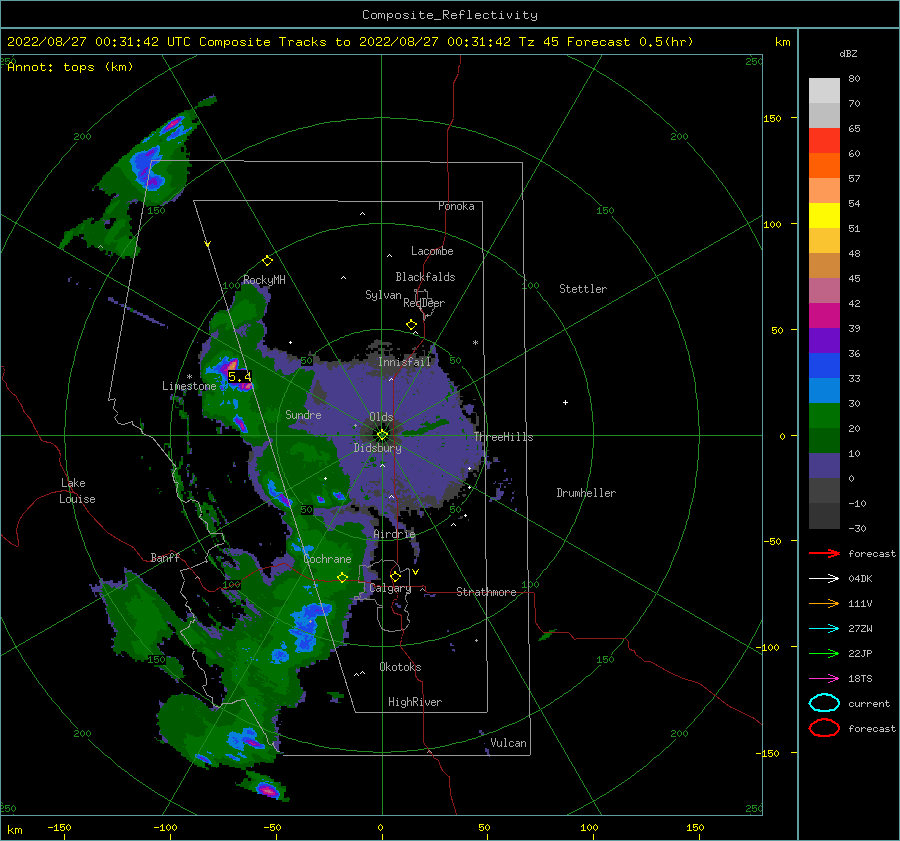This screenshot has height=841, width=900.
Task: Click the Sundre town label
Action: point(303,415)
